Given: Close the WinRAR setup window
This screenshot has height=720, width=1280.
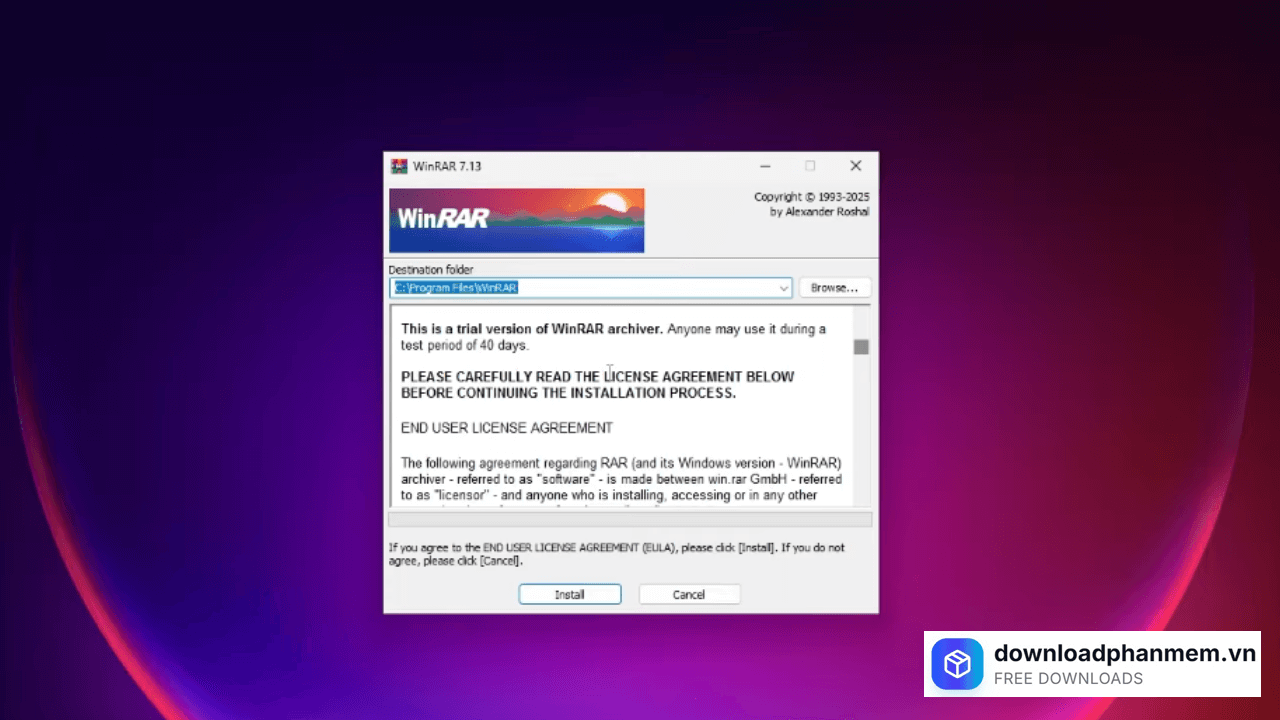Looking at the screenshot, I should 855,166.
